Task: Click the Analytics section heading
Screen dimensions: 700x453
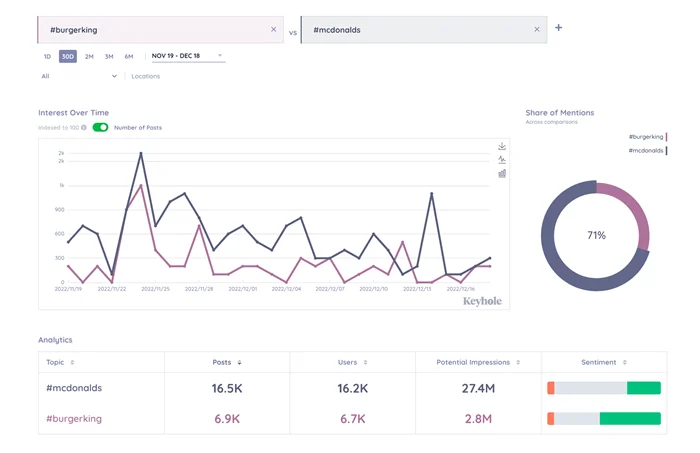Action: [55, 340]
